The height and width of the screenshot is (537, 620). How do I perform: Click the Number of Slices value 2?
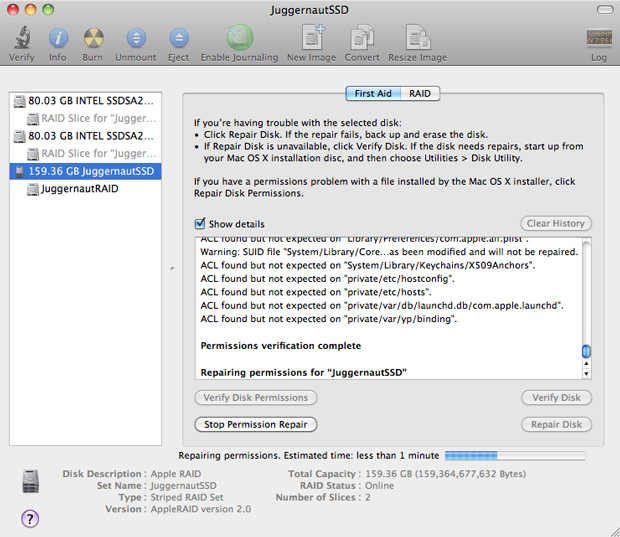coord(368,497)
